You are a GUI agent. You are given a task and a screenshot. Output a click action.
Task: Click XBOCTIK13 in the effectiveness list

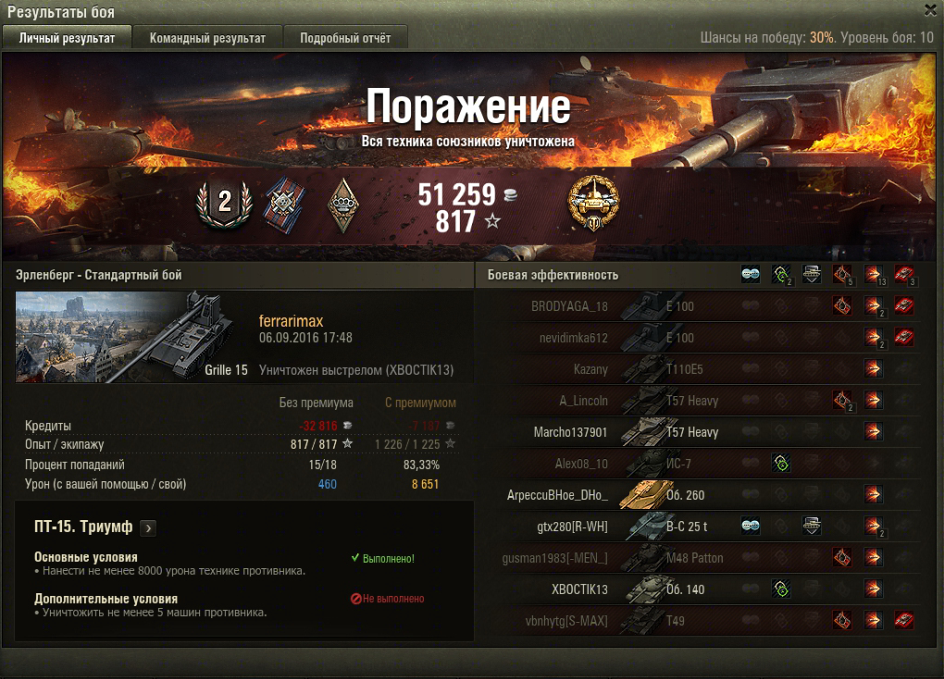pos(579,589)
